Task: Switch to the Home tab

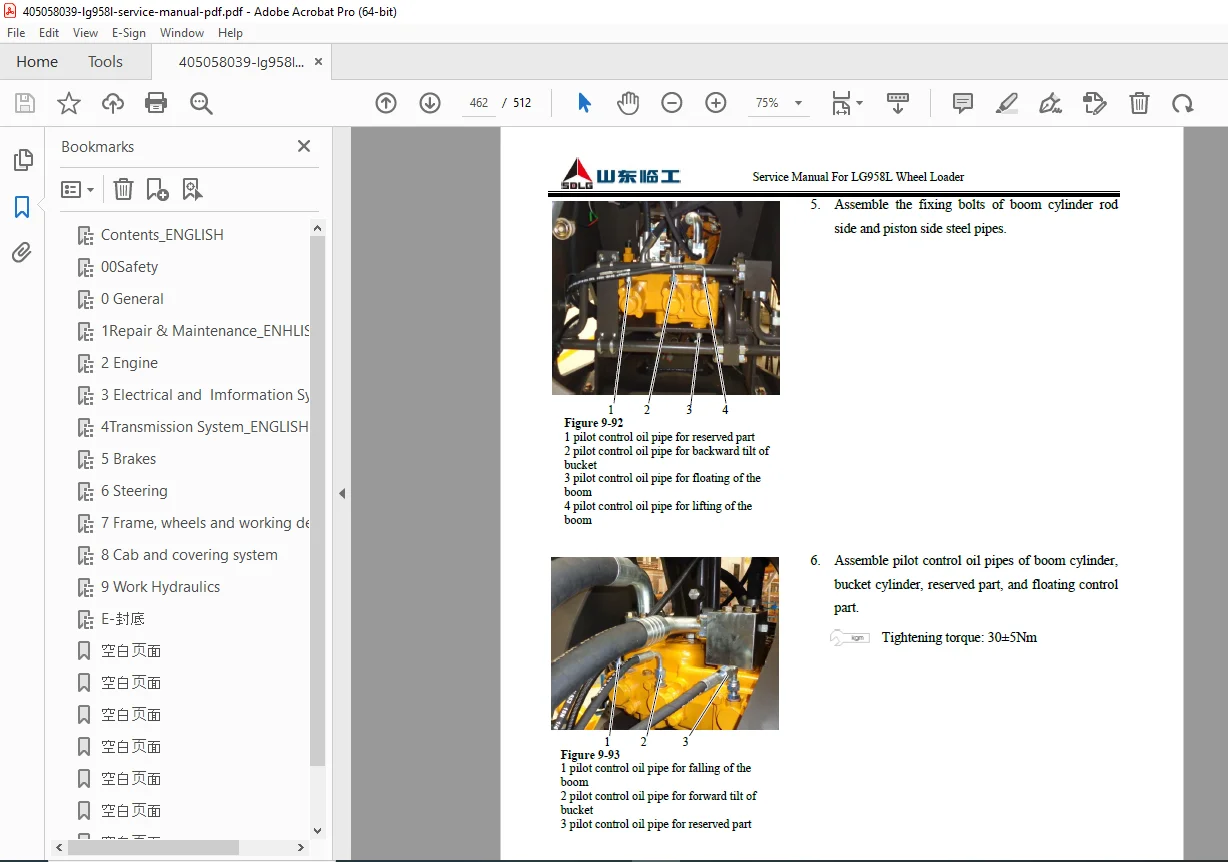Action: [x=37, y=61]
